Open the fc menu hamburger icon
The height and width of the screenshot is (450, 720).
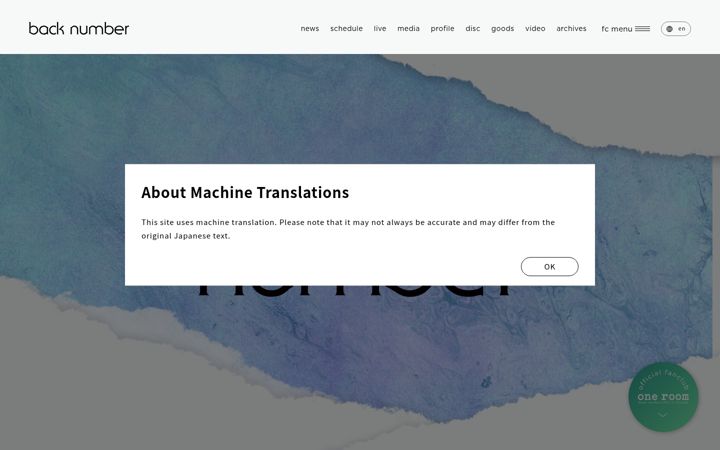tap(642, 28)
